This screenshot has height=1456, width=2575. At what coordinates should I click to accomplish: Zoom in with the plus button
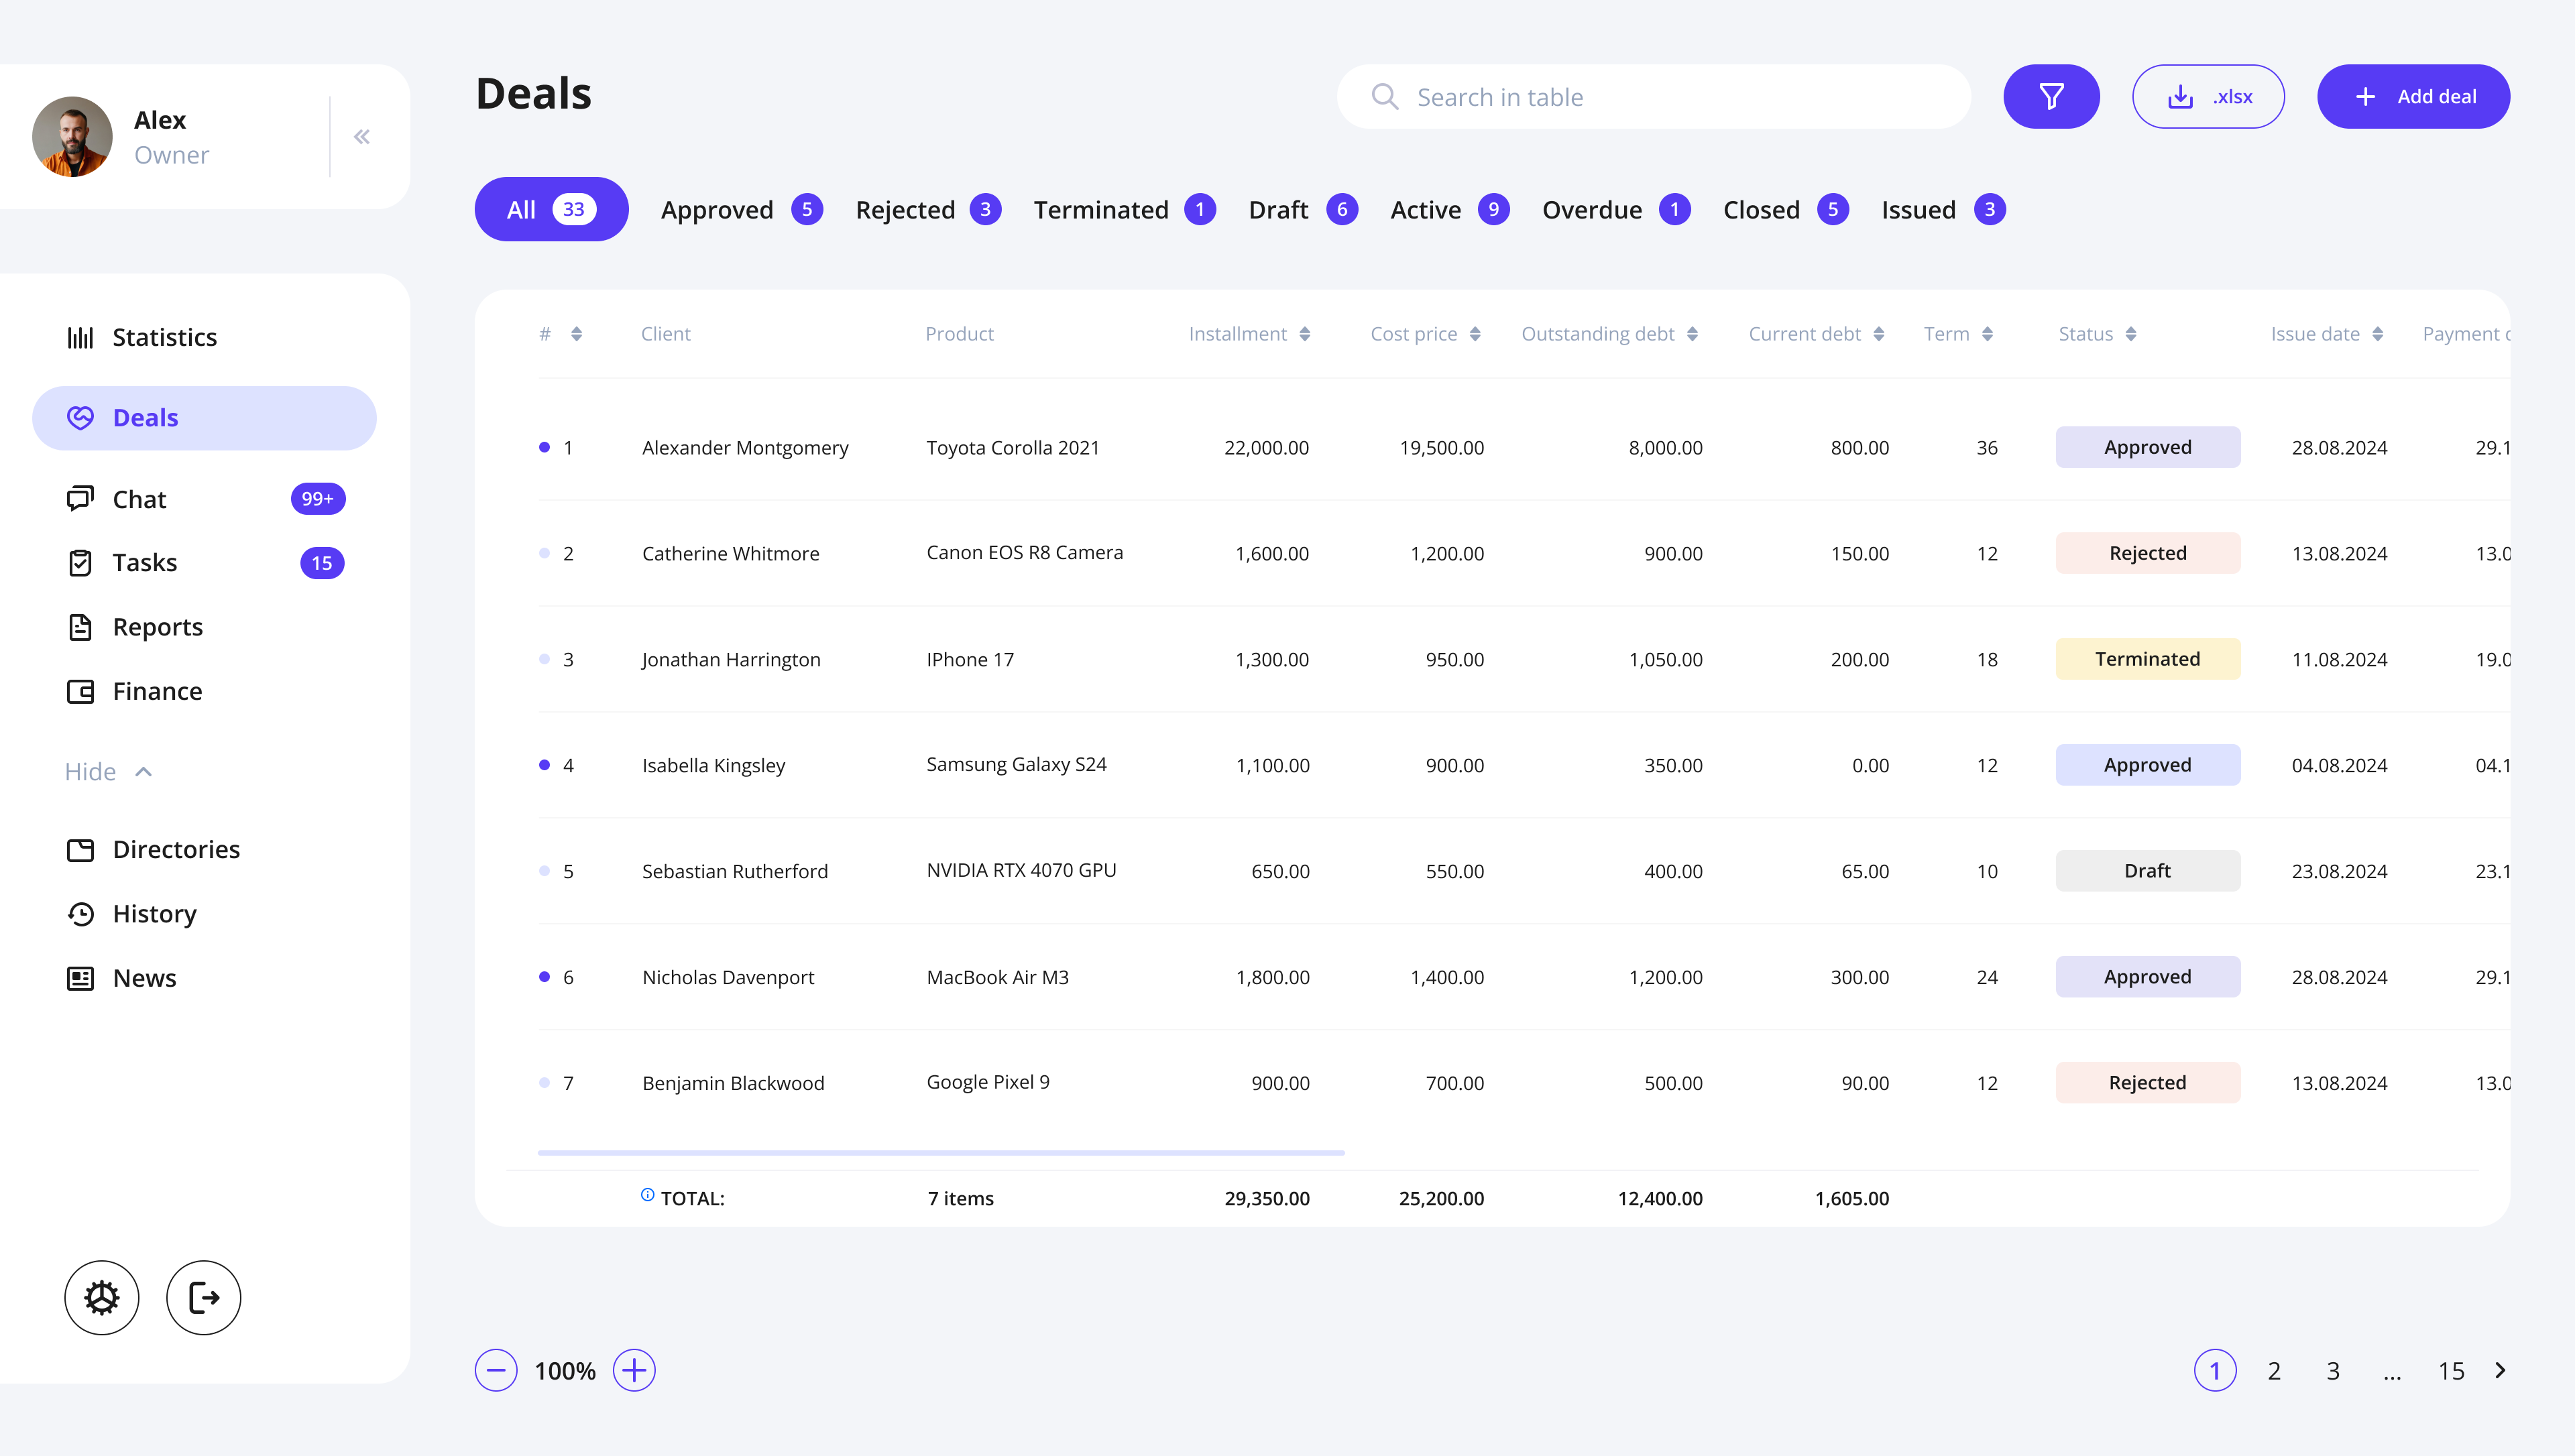[634, 1369]
